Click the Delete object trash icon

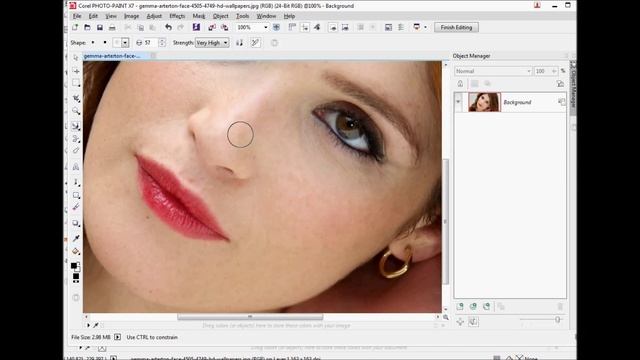[560, 307]
